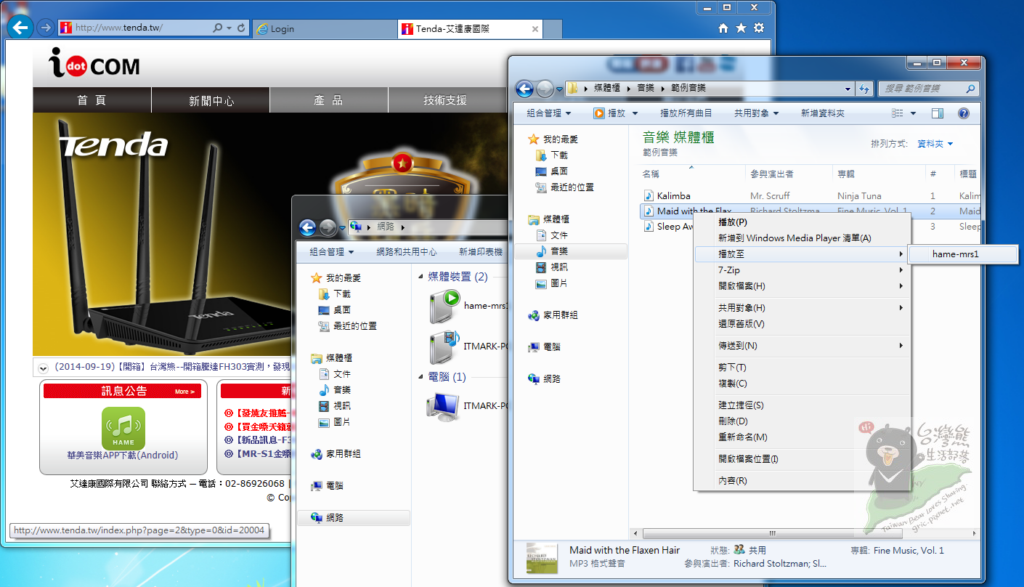
Task: Open address bar history dropdown in music window
Action: (x=848, y=89)
